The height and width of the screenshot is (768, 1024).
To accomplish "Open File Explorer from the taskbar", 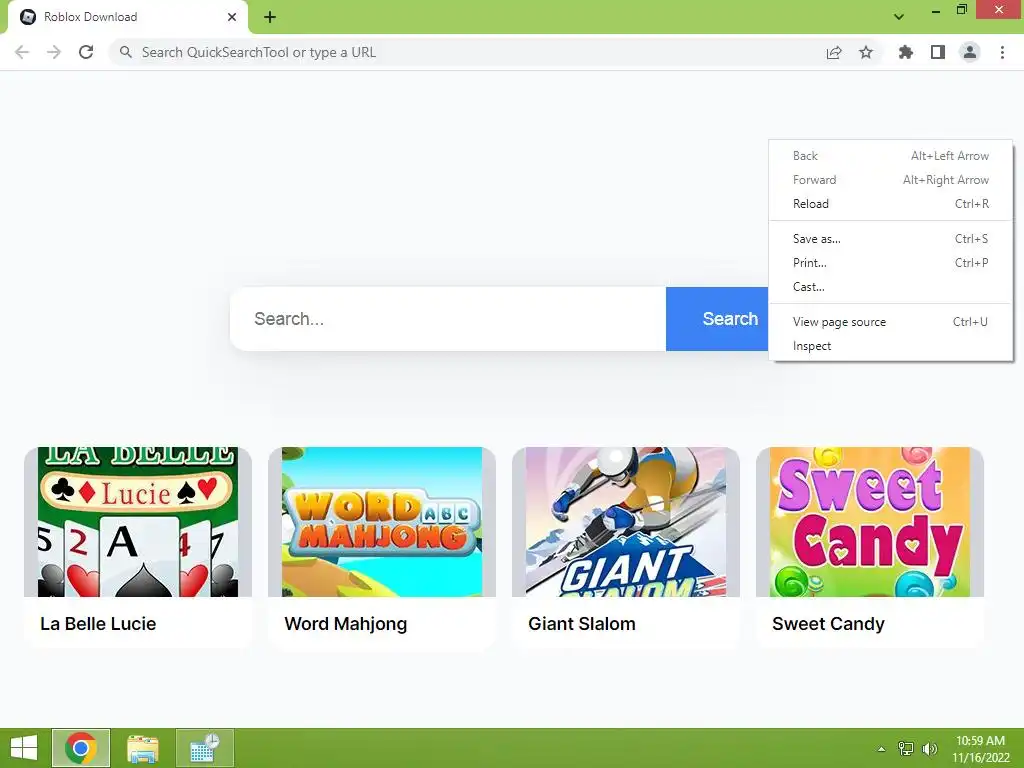I will [143, 748].
